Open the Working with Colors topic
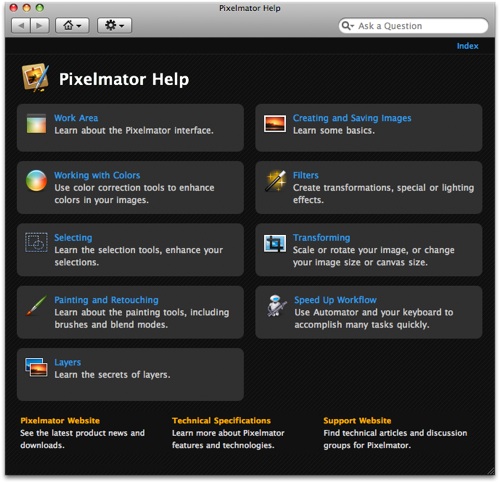 coord(97,175)
